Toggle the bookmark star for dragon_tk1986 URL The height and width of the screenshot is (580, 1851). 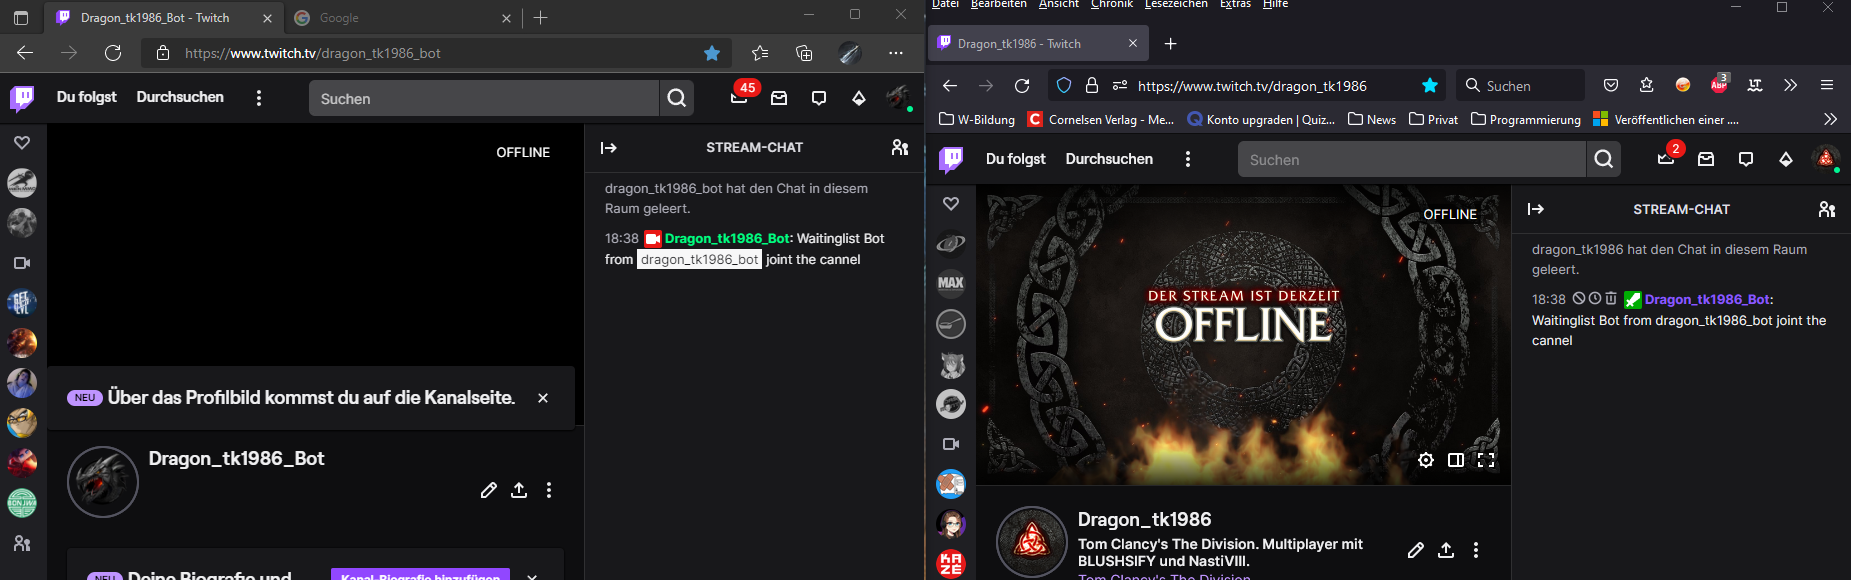[x=1430, y=86]
